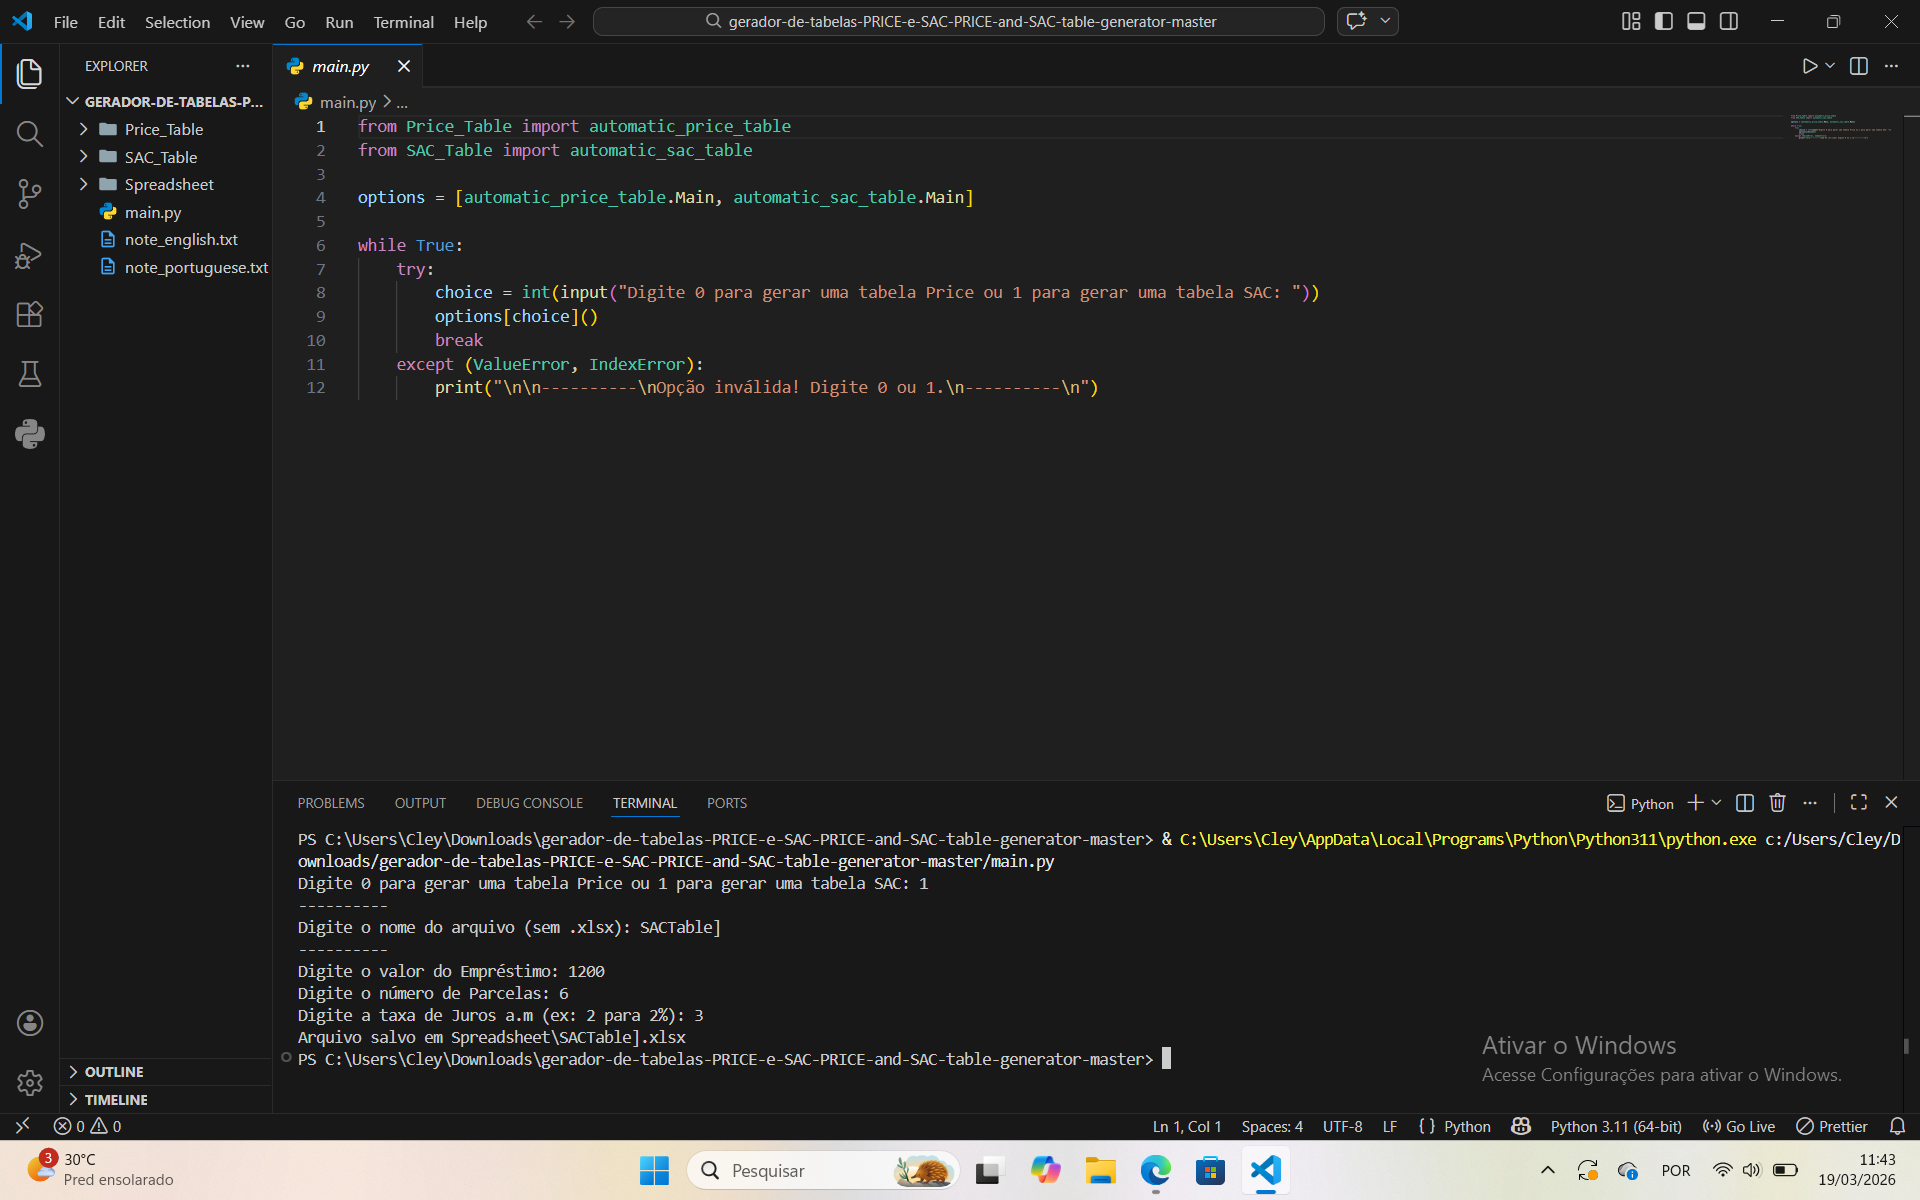Open the Testing flask view
This screenshot has height=1200, width=1920.
point(30,374)
